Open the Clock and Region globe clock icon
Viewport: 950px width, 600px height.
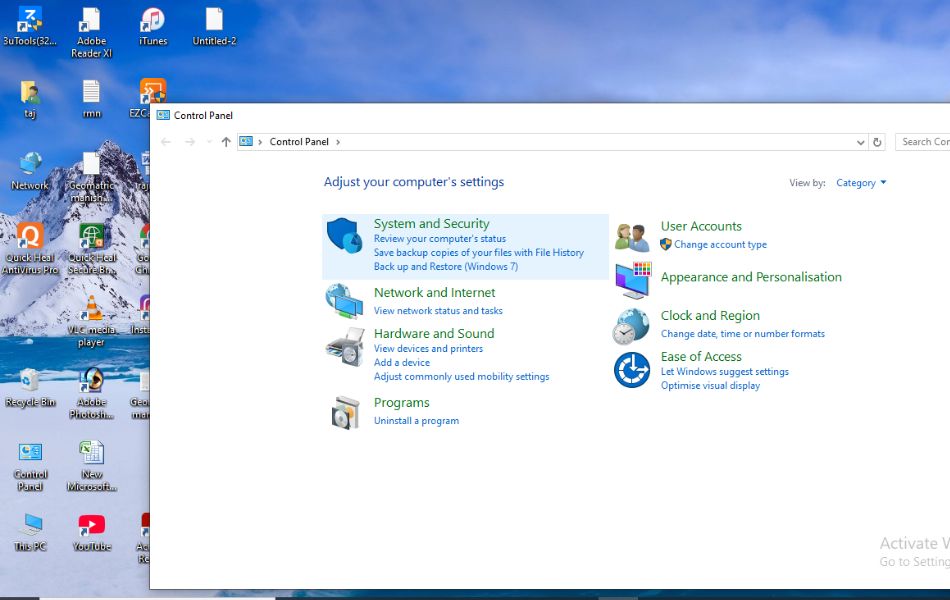tap(631, 326)
